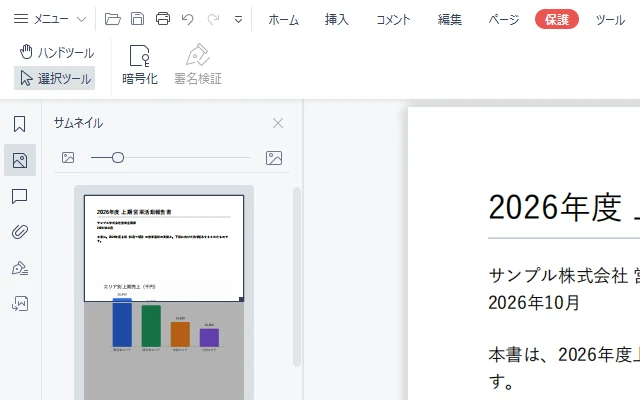The height and width of the screenshot is (400, 640).
Task: Click the 署名検証 signature verification button
Action: (198, 65)
